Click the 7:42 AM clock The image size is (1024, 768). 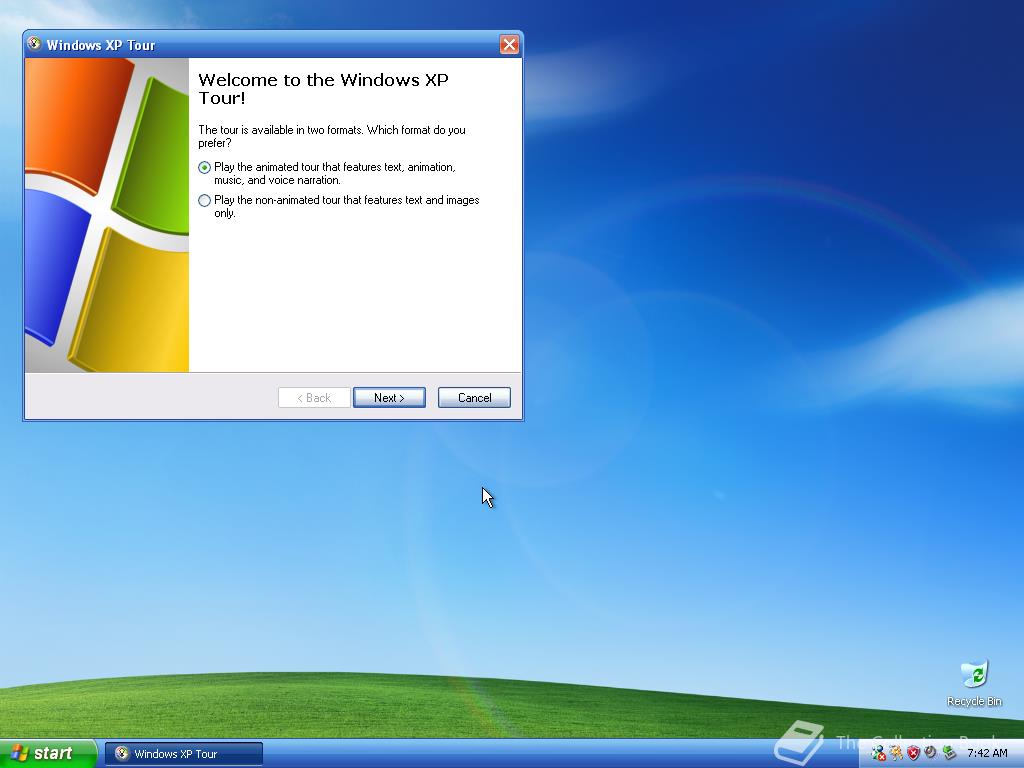pos(987,754)
